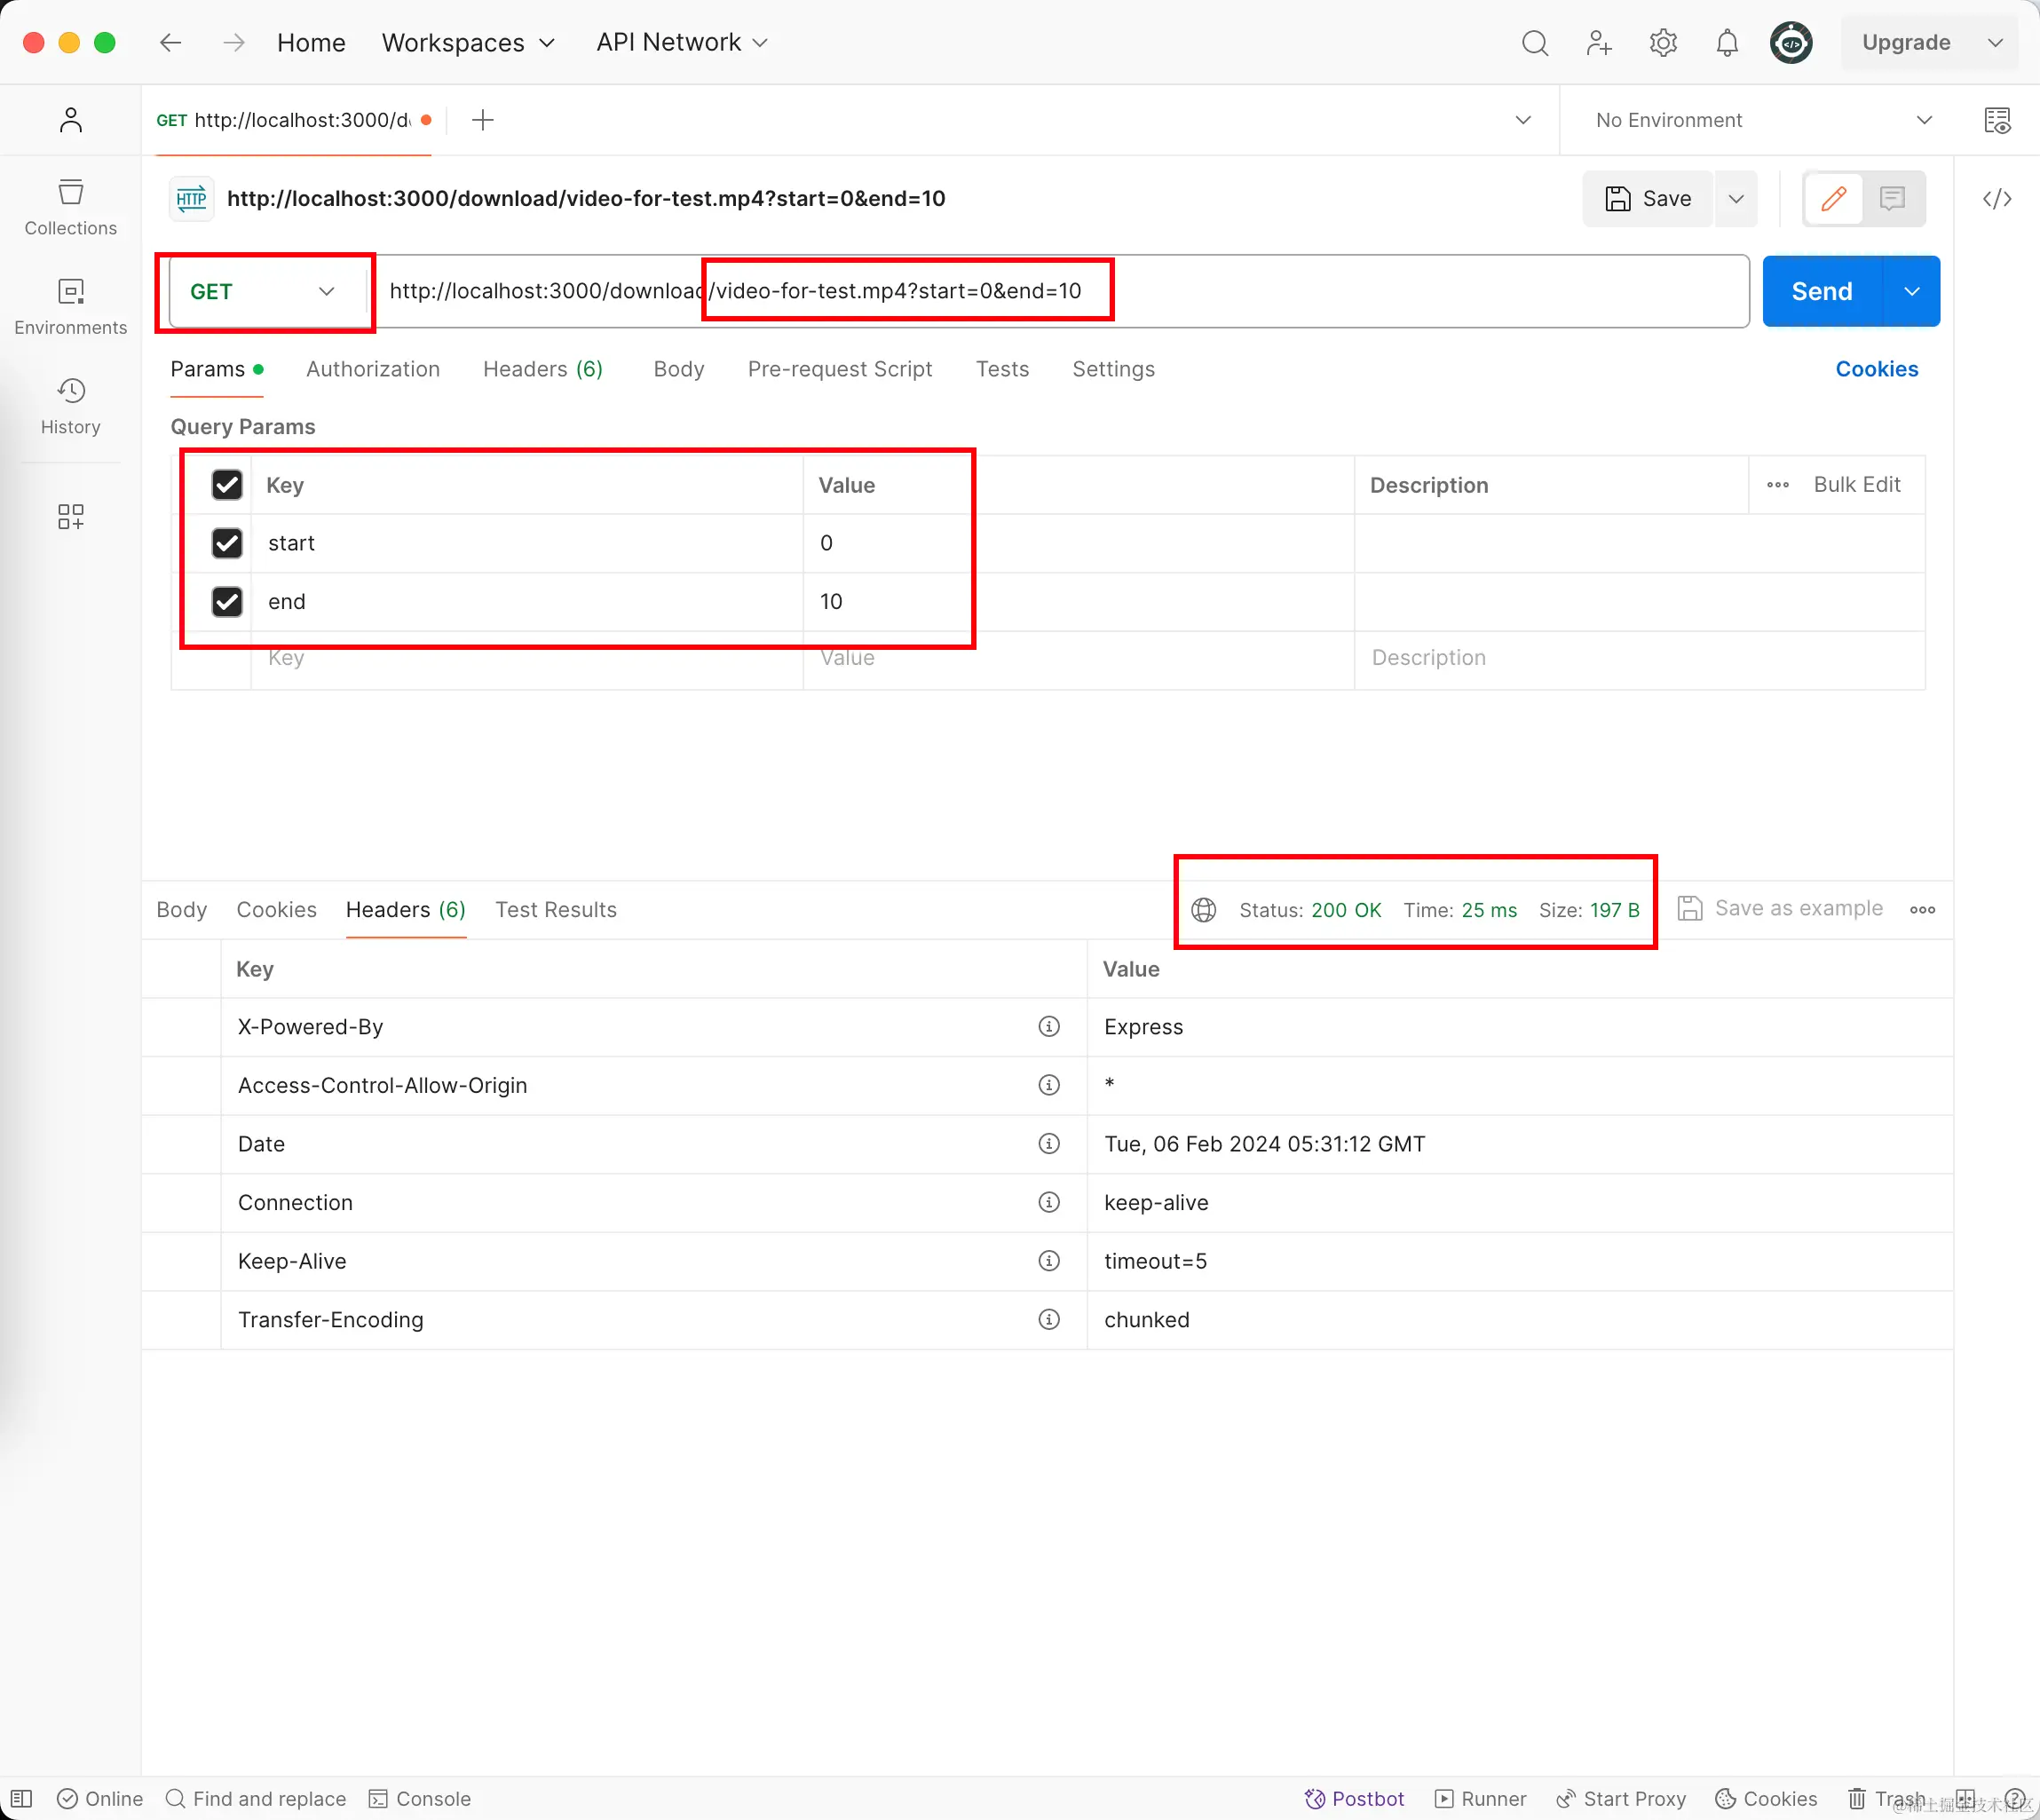The height and width of the screenshot is (1820, 2040).
Task: Go forward with the right arrow
Action: pos(234,42)
